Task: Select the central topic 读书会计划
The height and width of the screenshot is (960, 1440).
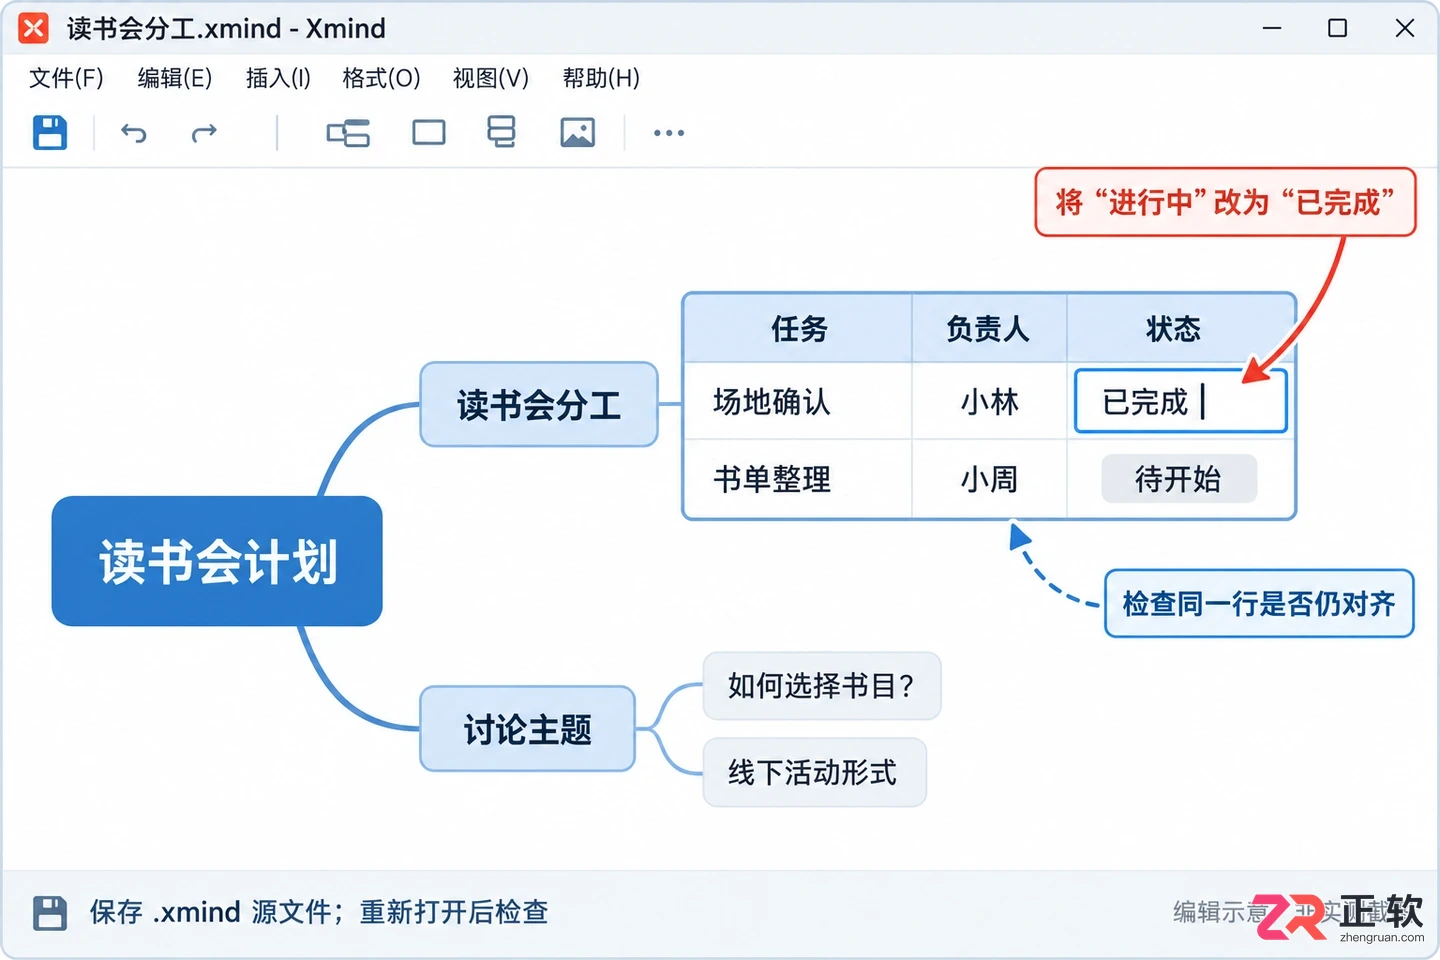Action: tap(217, 561)
